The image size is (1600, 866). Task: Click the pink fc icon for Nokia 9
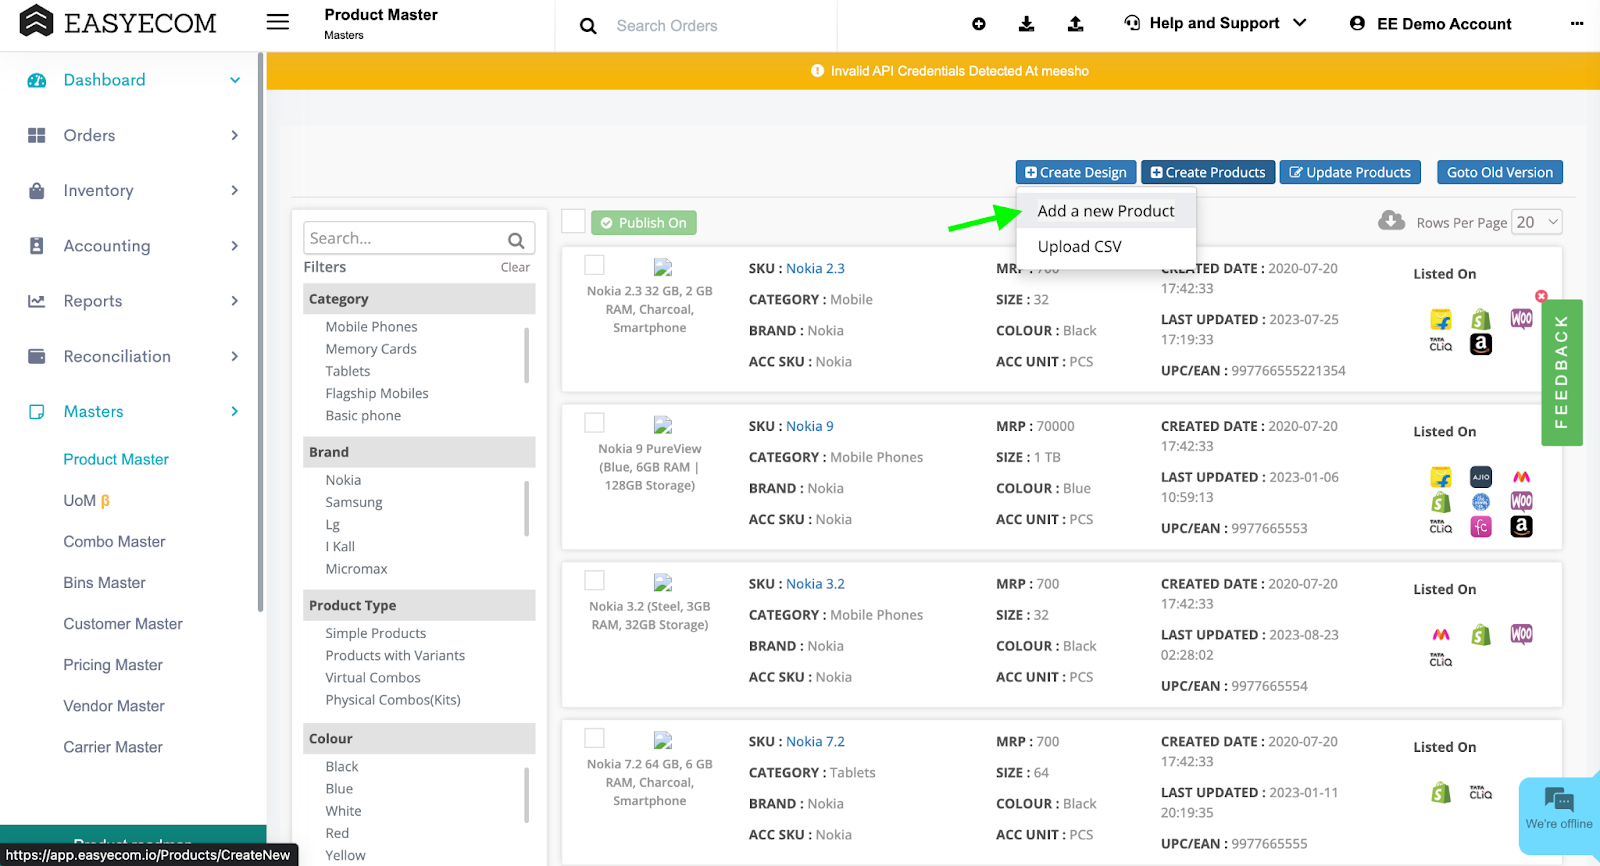coord(1481,527)
